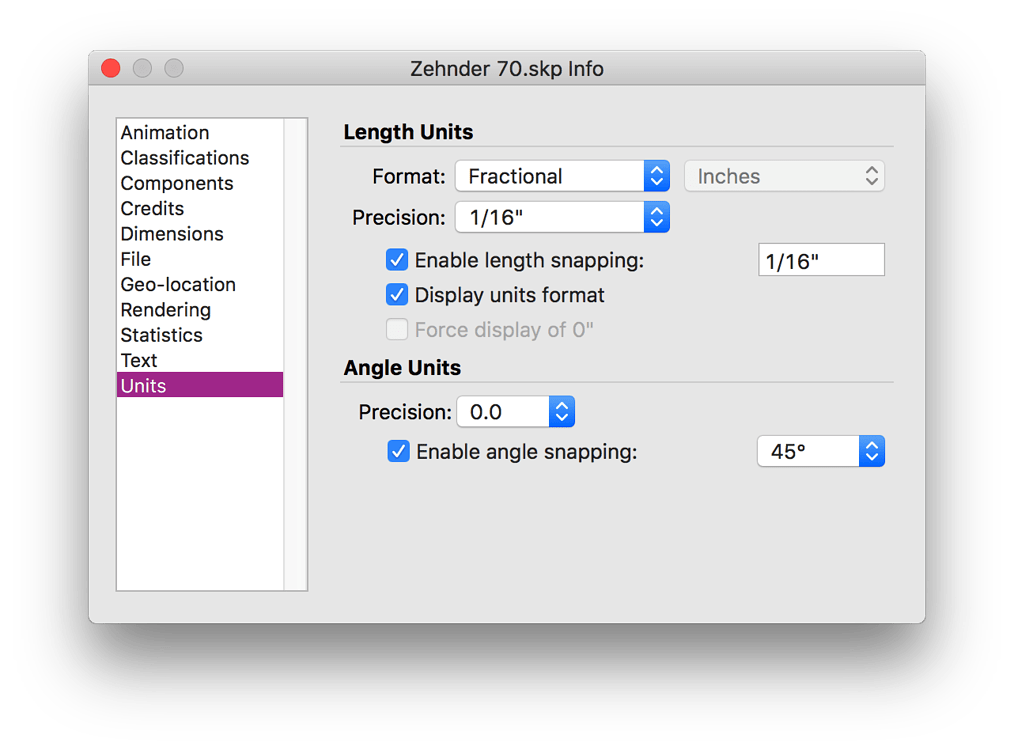Select Animation in the sidebar list
1014x750 pixels.
165,133
